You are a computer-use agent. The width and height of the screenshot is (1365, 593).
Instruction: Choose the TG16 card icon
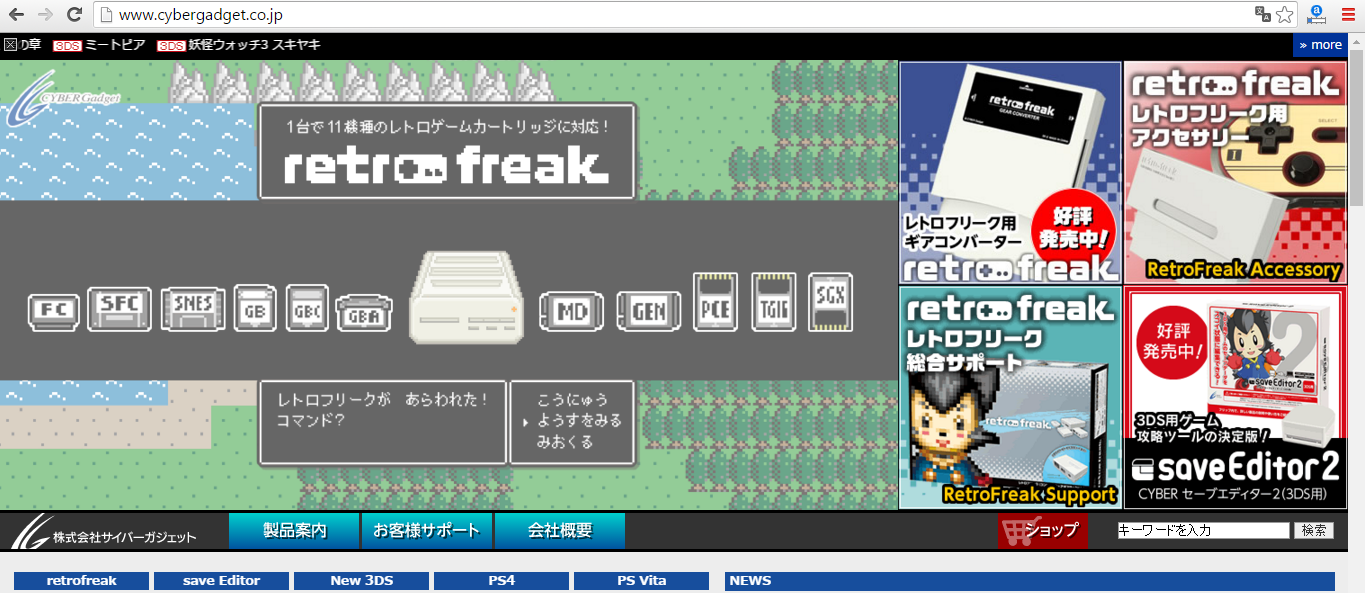point(772,302)
